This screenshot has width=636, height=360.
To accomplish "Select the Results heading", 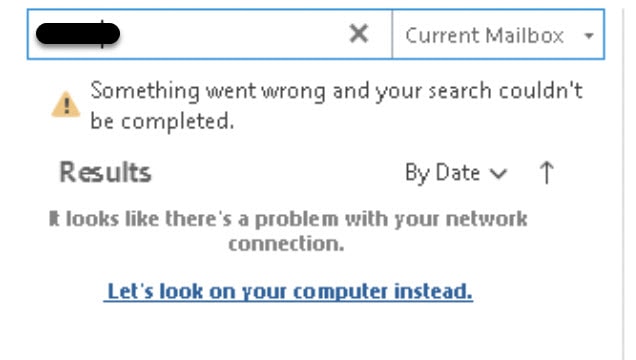I will click(x=105, y=173).
